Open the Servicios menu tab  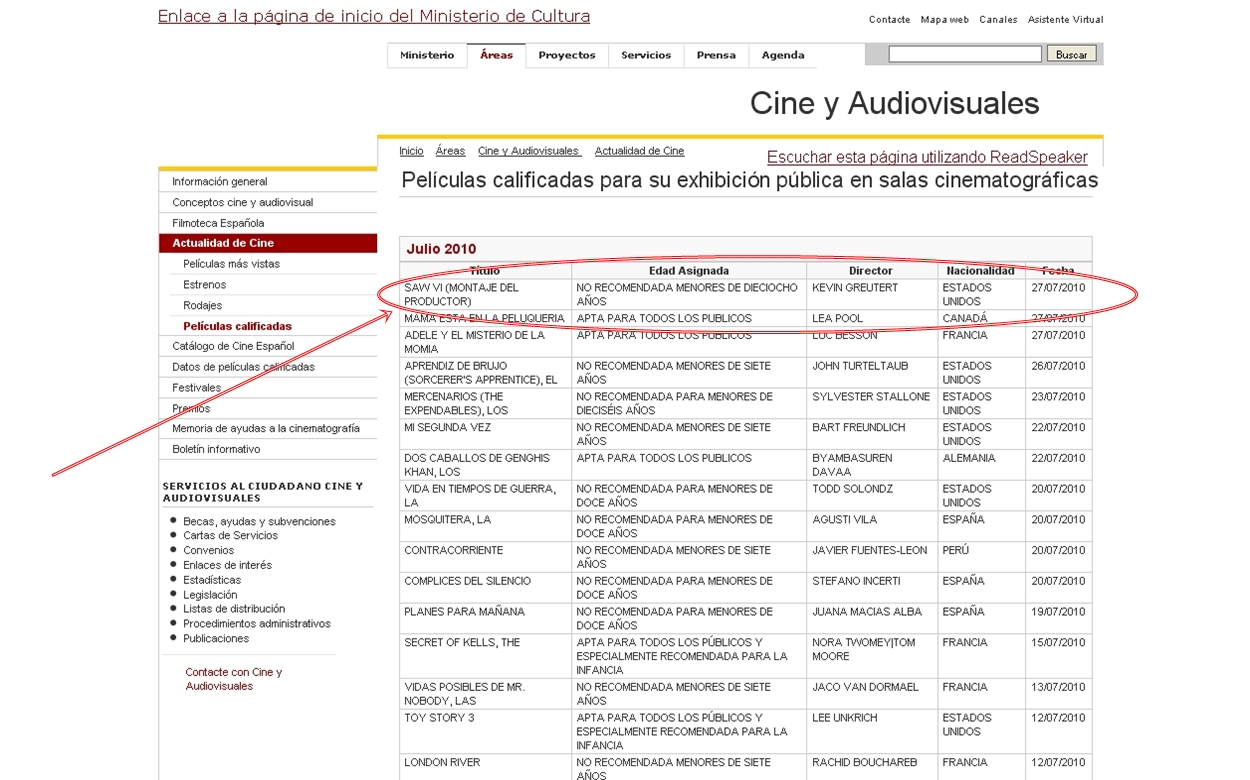coord(646,55)
